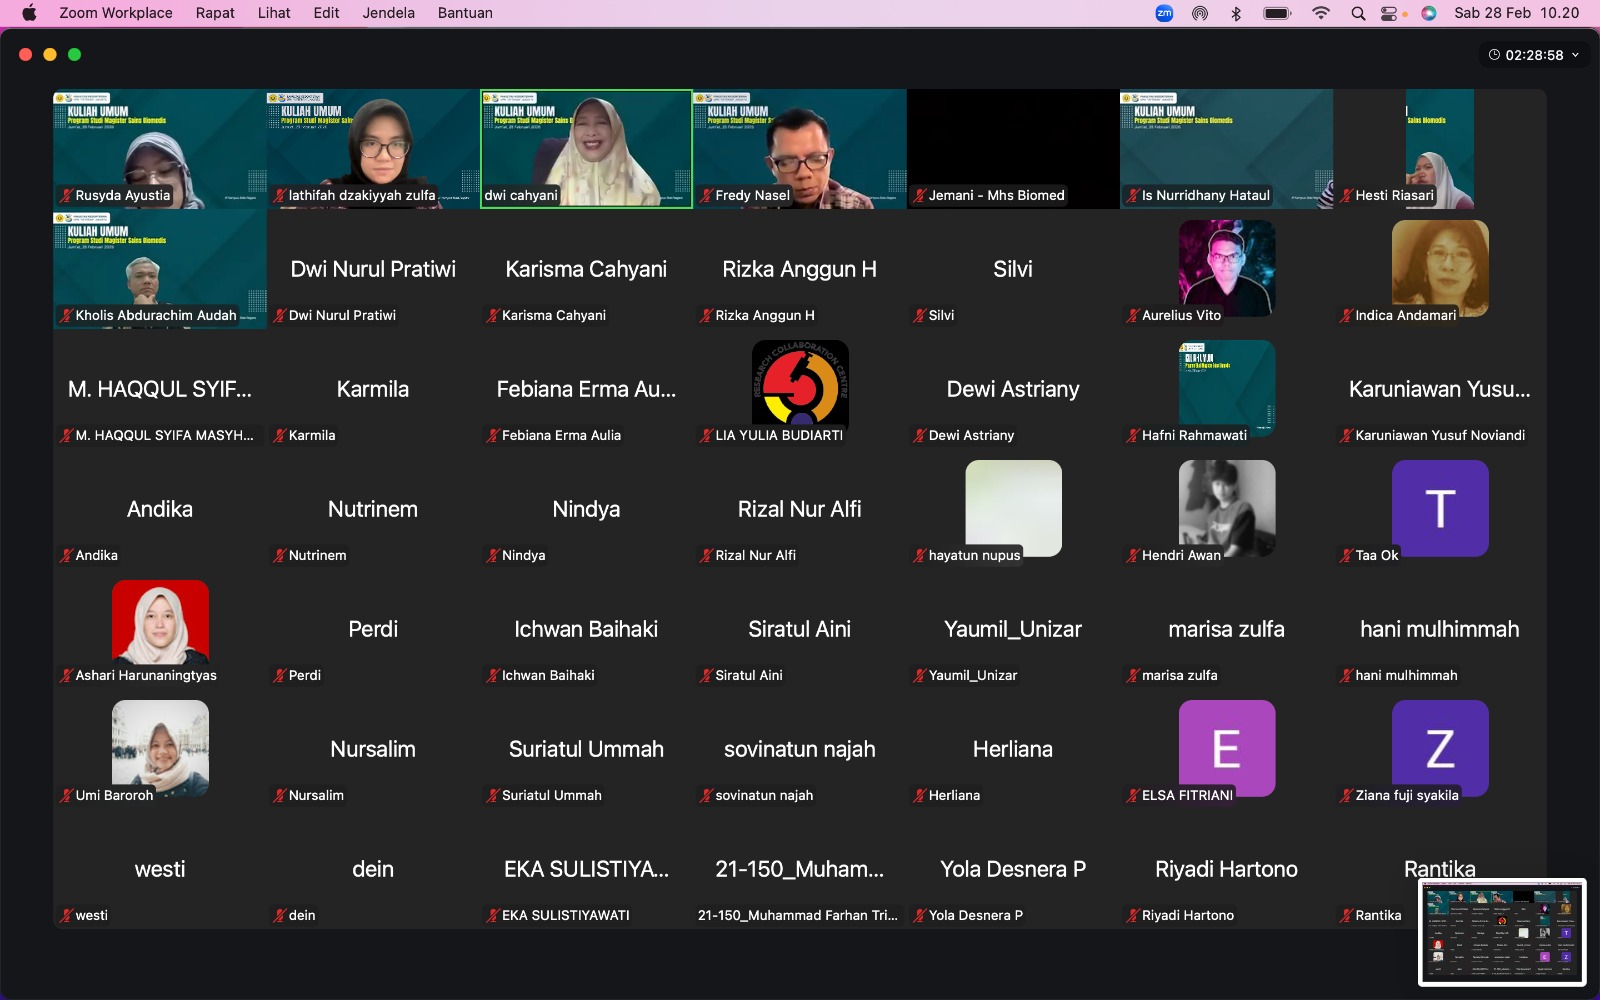This screenshot has height=1000, width=1600.
Task: Select dwi cahyani's active speaker video tile
Action: click(586, 148)
